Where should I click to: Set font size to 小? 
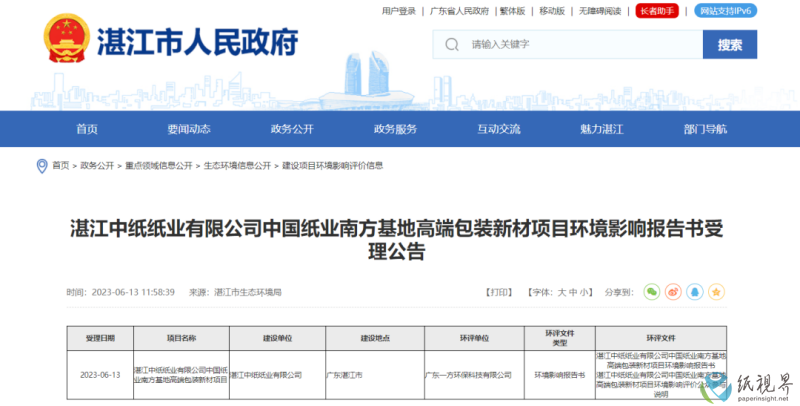pyautogui.click(x=584, y=292)
